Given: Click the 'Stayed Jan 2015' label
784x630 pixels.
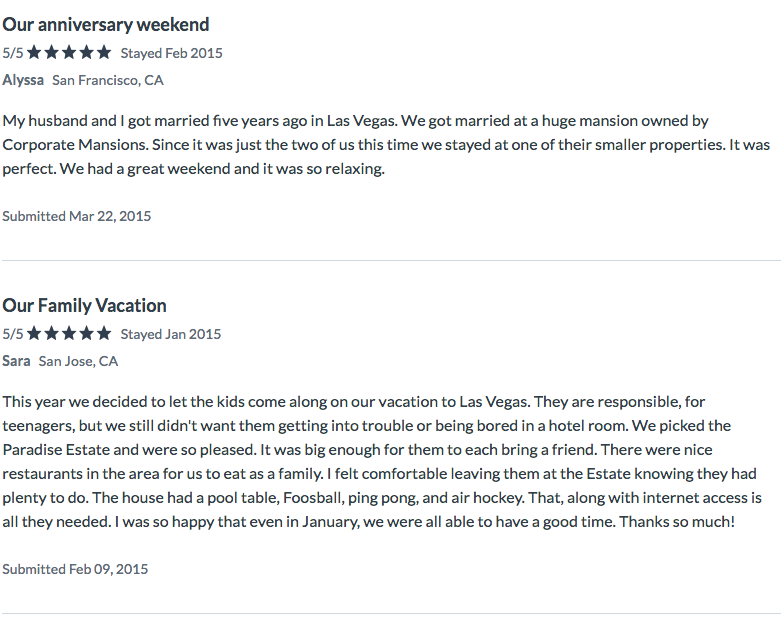Looking at the screenshot, I should pyautogui.click(x=170, y=334).
